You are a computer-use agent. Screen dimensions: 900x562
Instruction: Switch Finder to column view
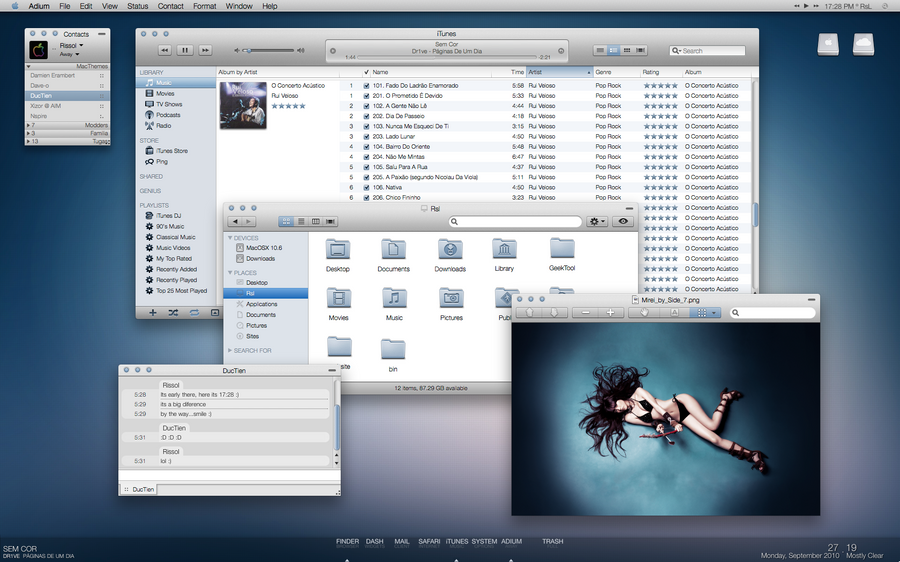click(316, 222)
